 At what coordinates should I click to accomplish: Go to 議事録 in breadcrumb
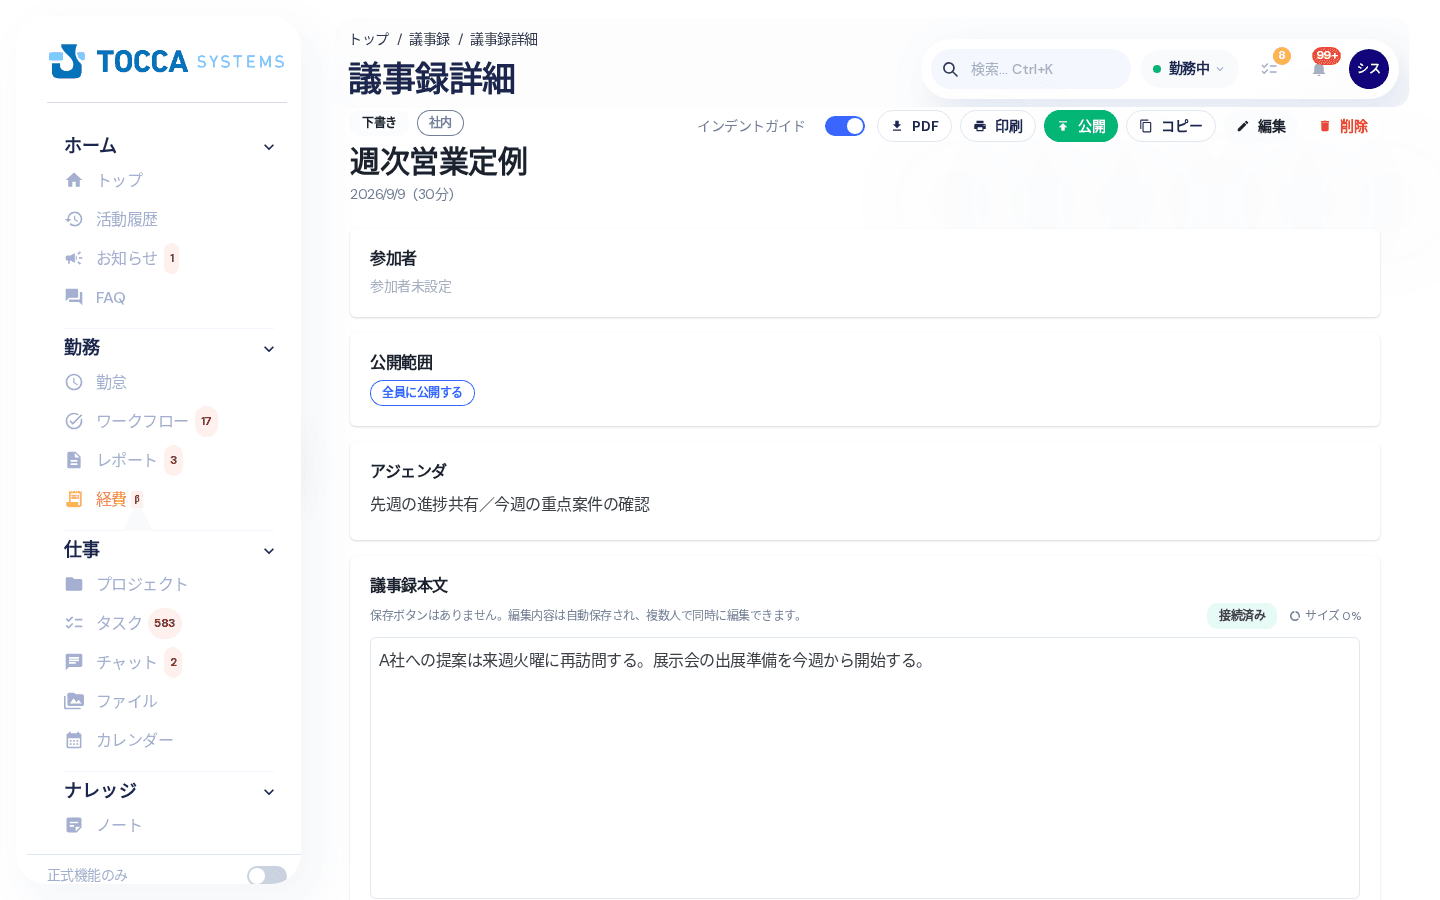tap(430, 39)
